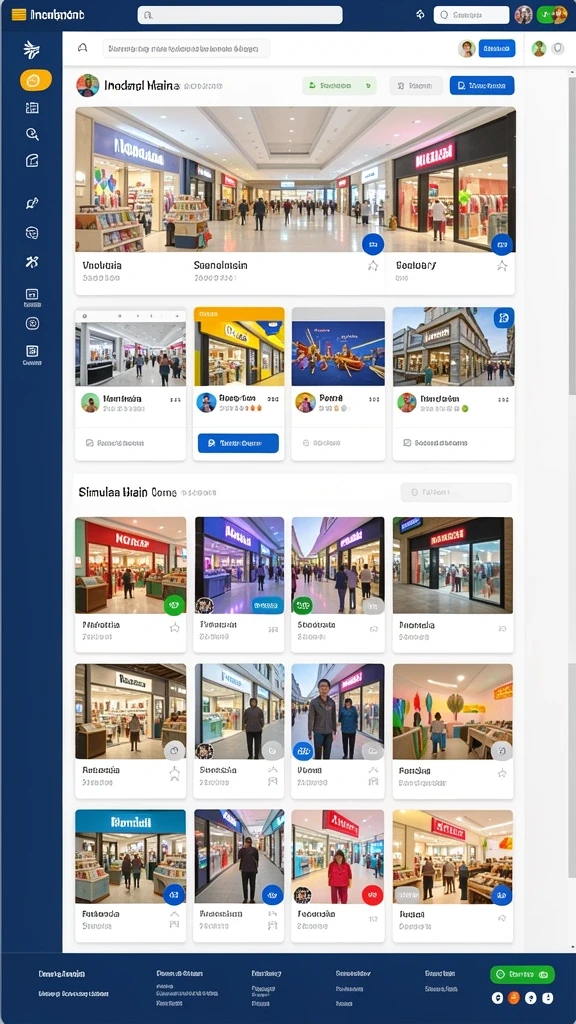Click the green button in the footer
Image resolution: width=576 pixels, height=1024 pixels.
522,974
